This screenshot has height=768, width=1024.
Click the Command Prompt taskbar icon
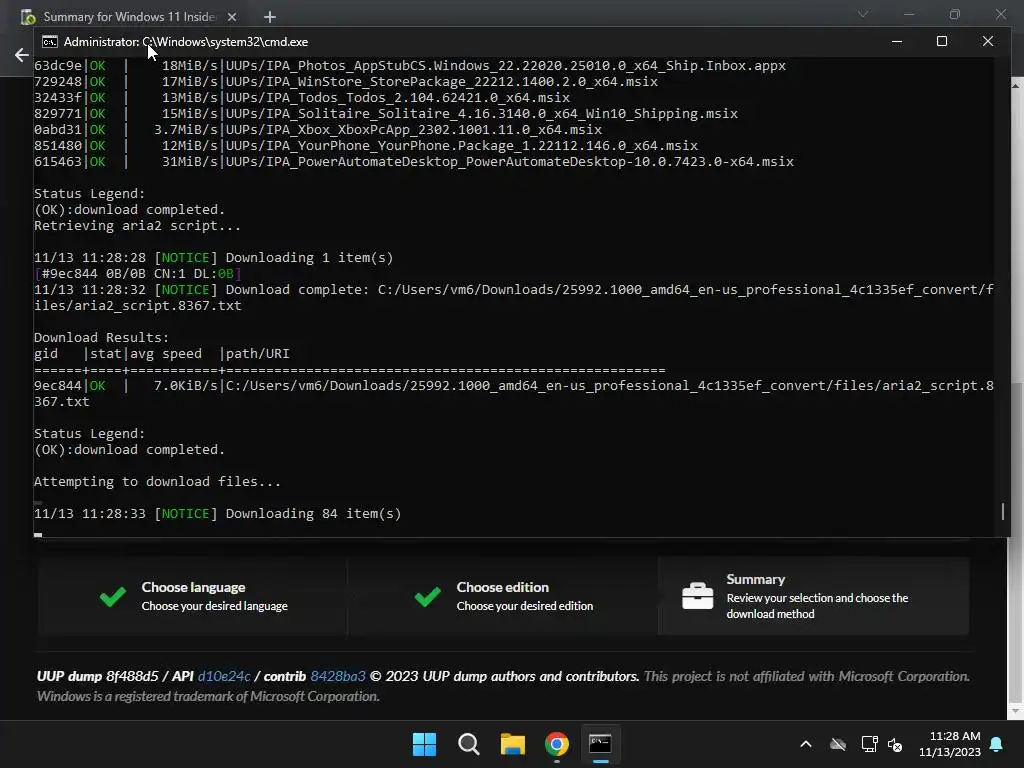(x=600, y=744)
